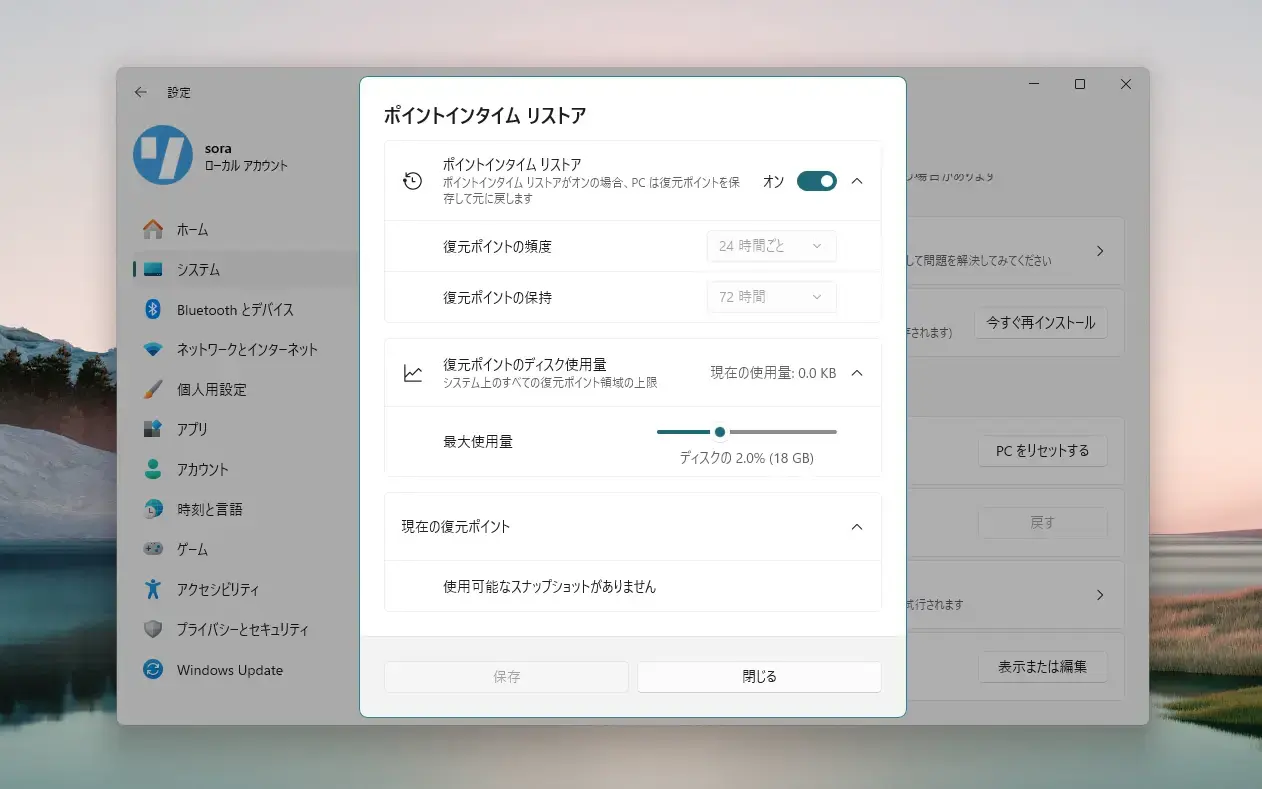1262x789 pixels.
Task: Open ネットワークとインターネット wifi icon
Action: point(153,349)
